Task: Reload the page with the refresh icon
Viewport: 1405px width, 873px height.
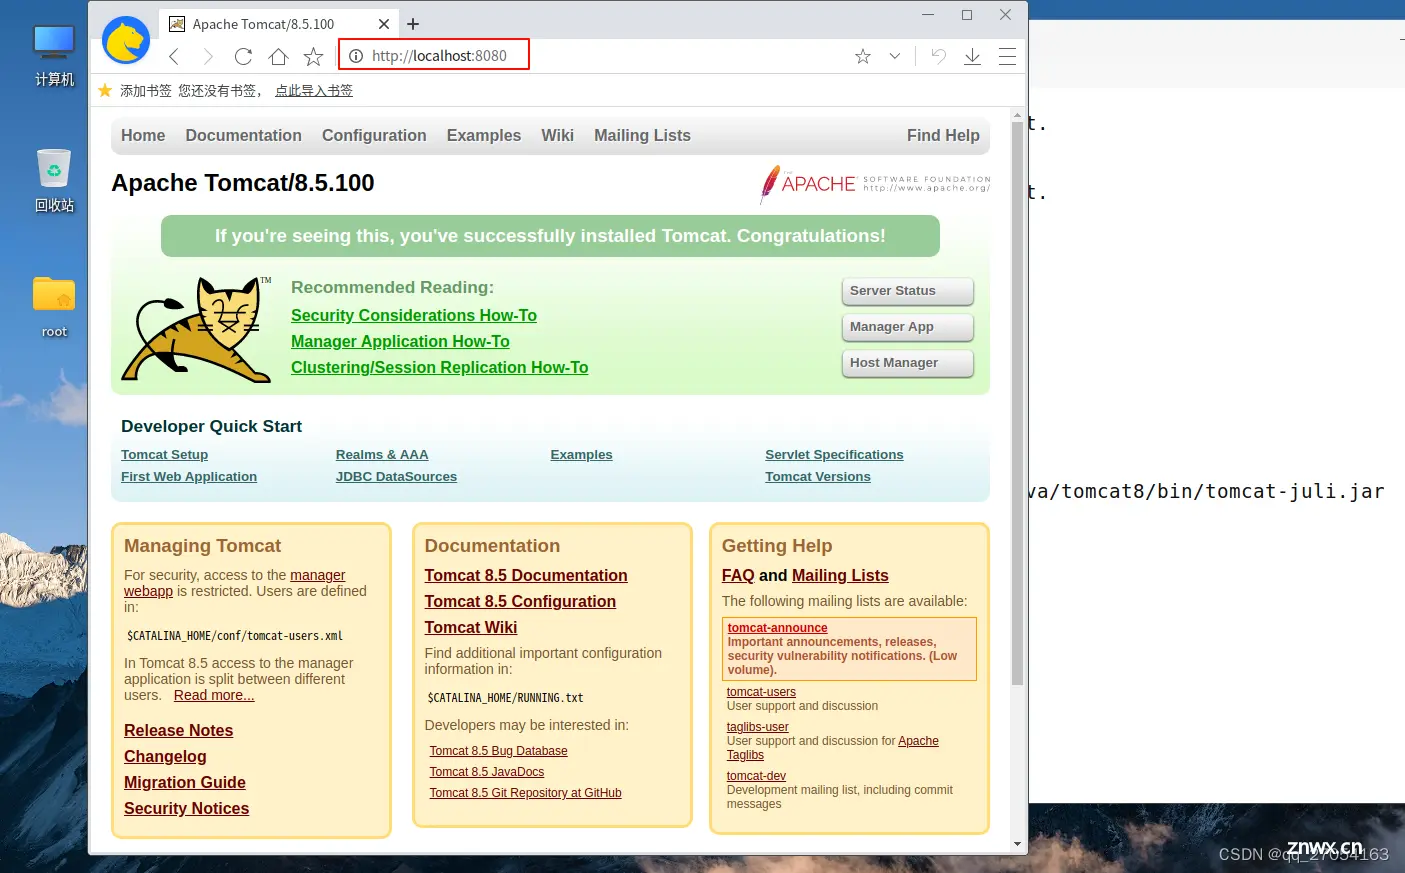Action: [x=243, y=56]
